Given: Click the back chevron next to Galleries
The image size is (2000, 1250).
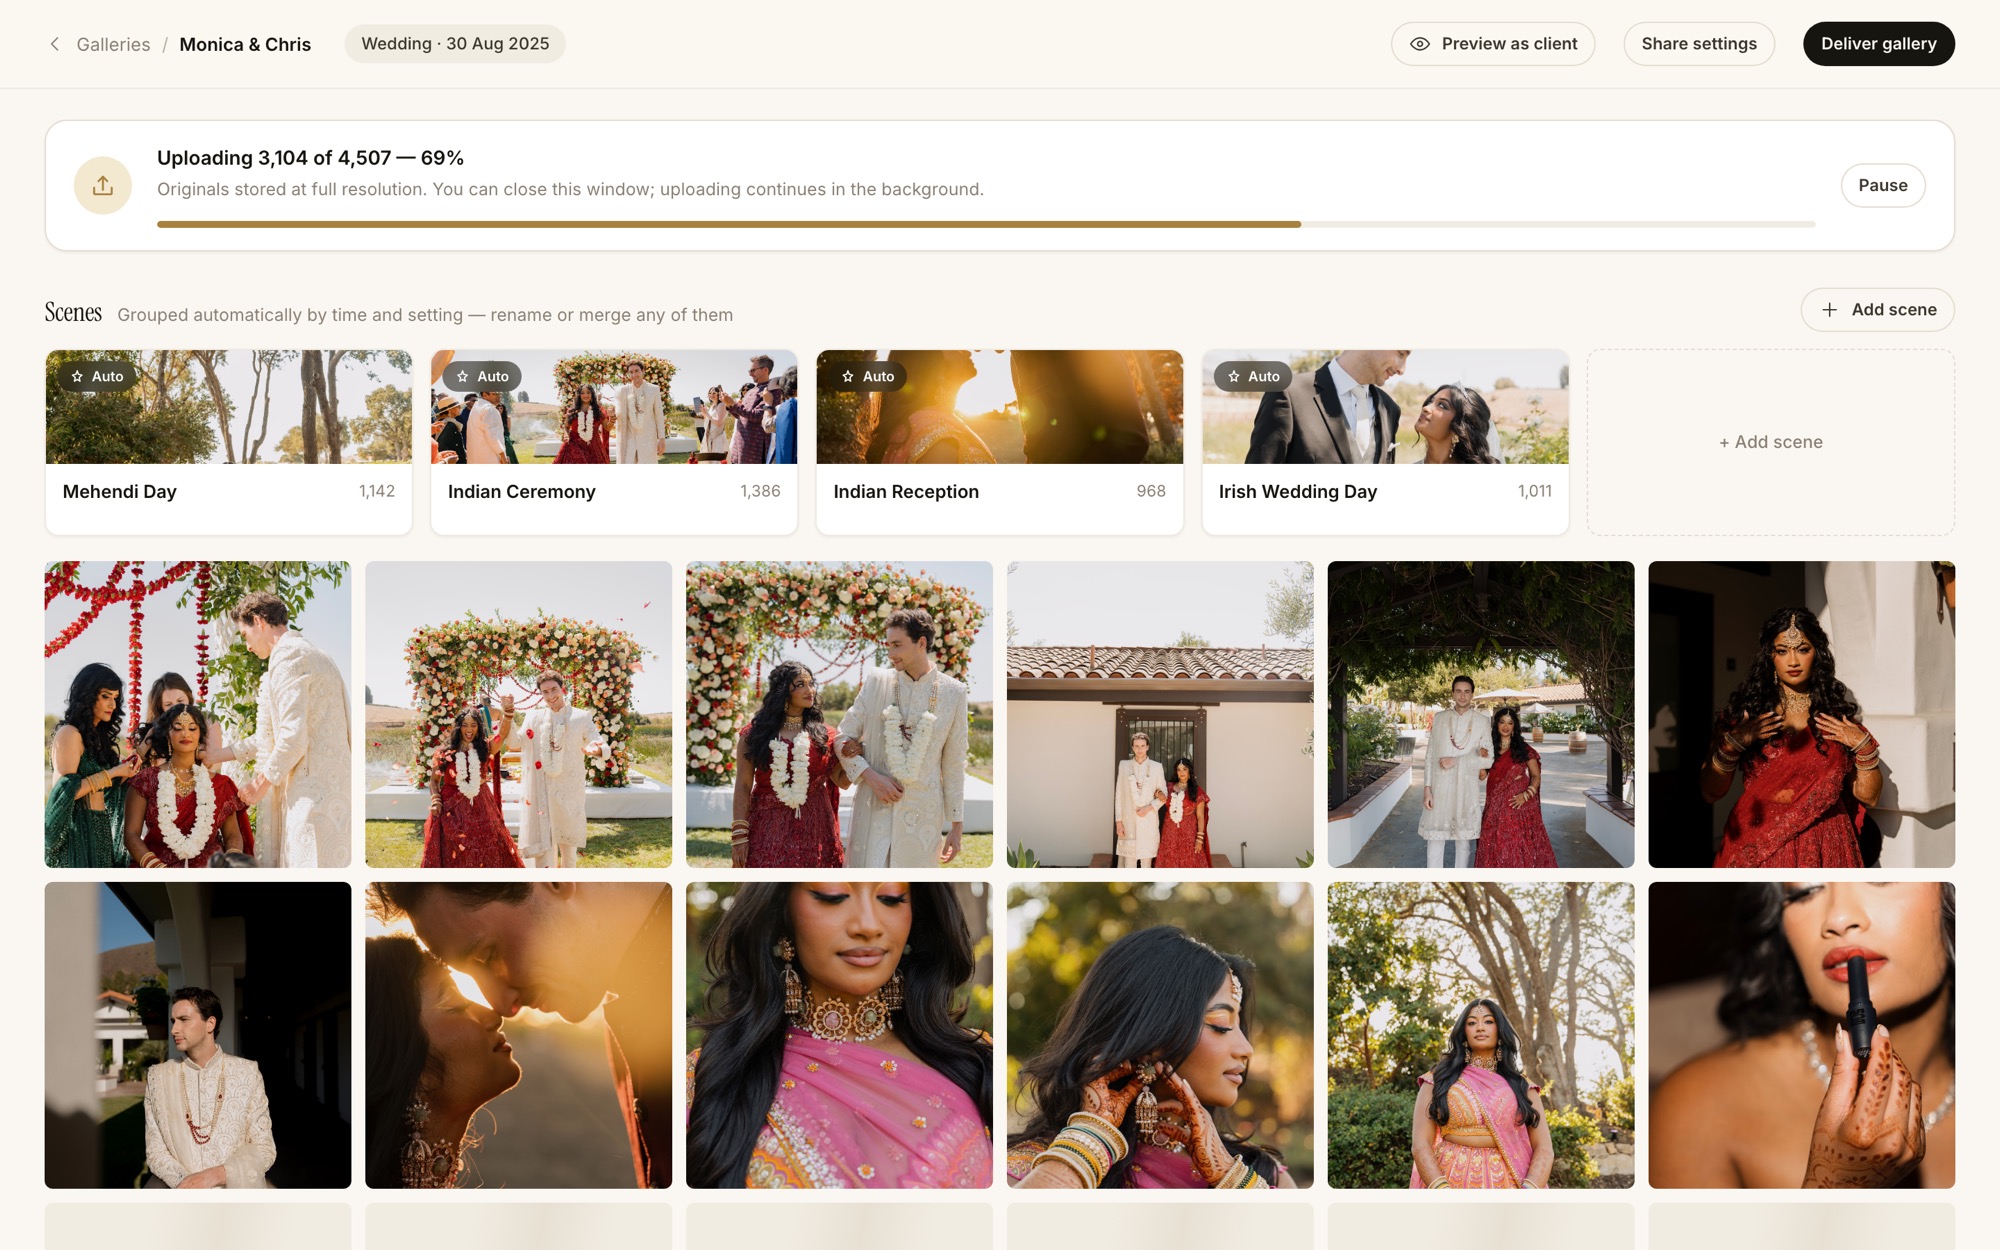Looking at the screenshot, I should point(55,44).
